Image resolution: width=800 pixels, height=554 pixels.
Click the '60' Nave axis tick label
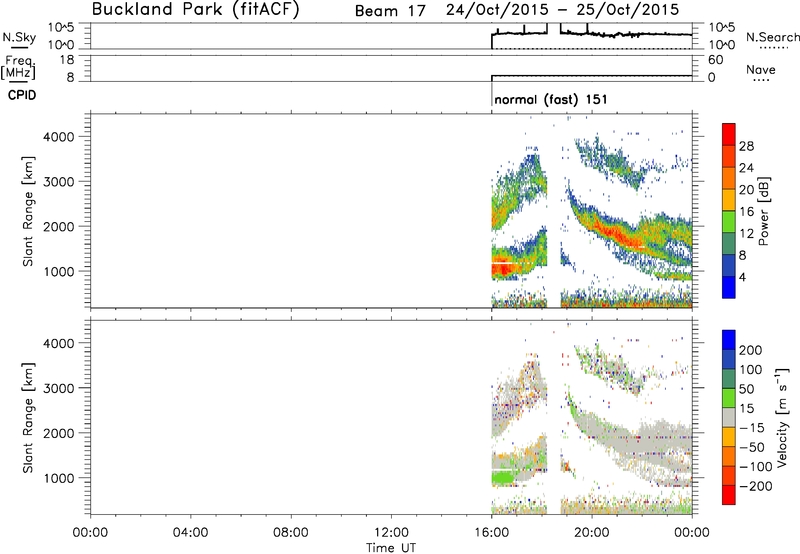click(716, 60)
